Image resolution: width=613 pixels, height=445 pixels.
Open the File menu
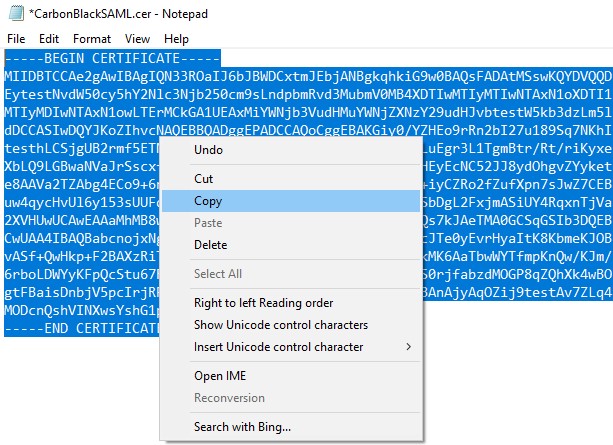point(16,39)
